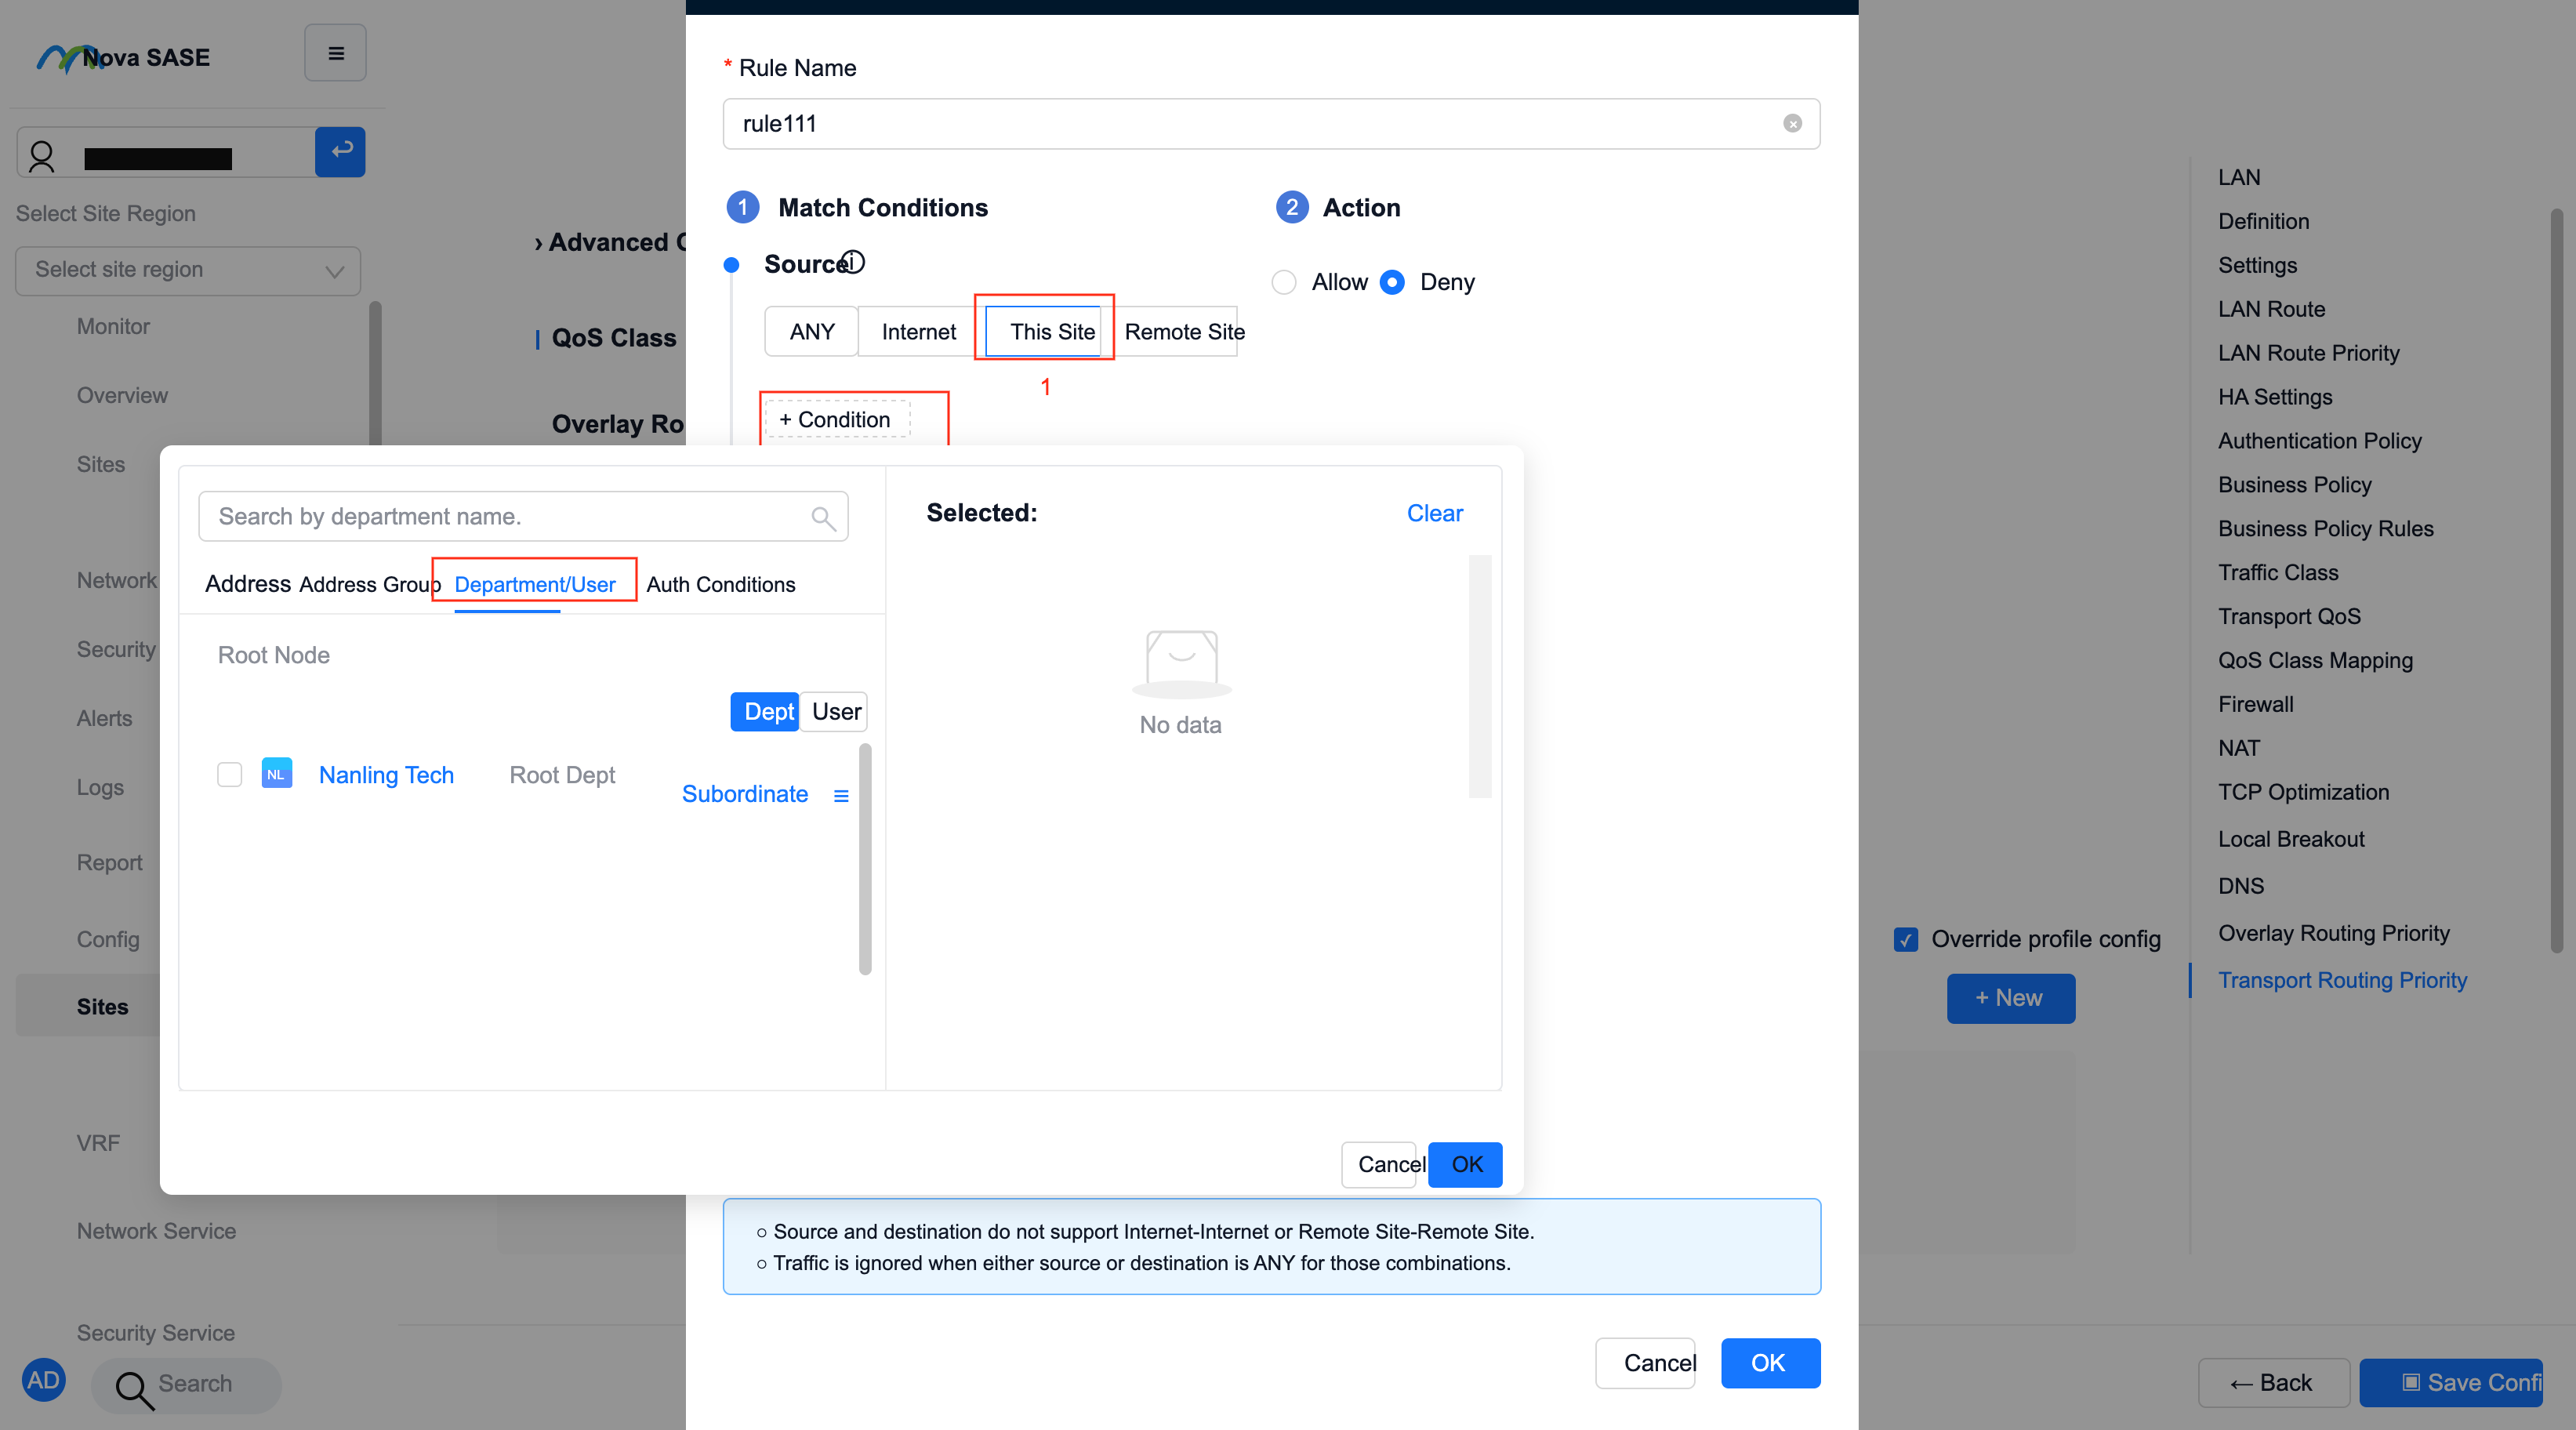Click the blue New button
This screenshot has width=2576, height=1430.
2010,998
